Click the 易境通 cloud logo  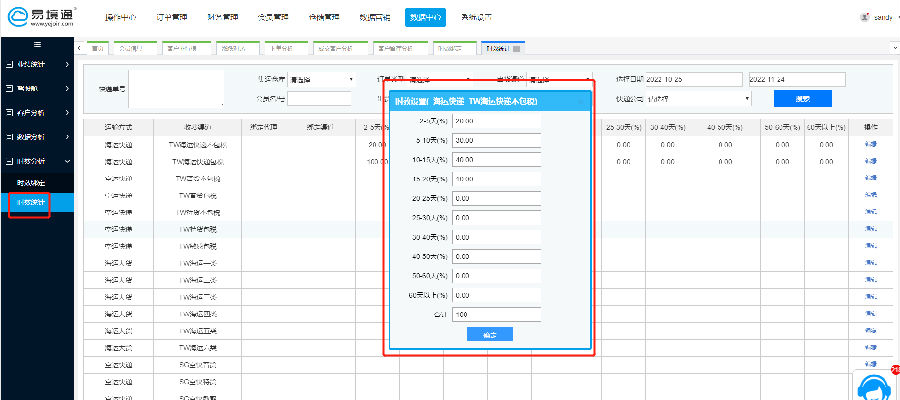tap(42, 15)
